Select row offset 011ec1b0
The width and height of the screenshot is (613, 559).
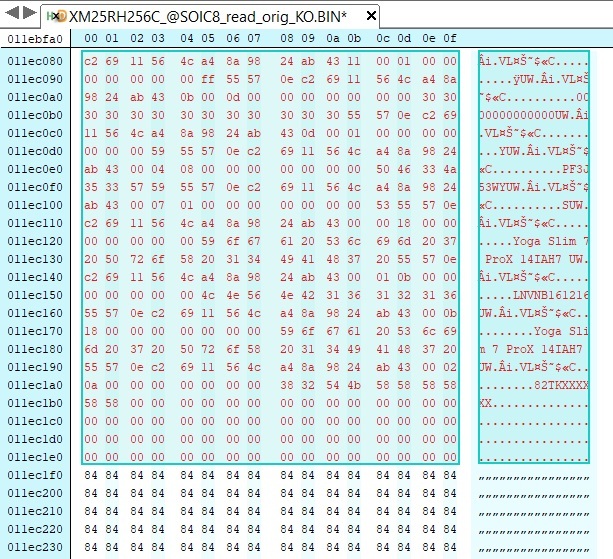[35, 403]
